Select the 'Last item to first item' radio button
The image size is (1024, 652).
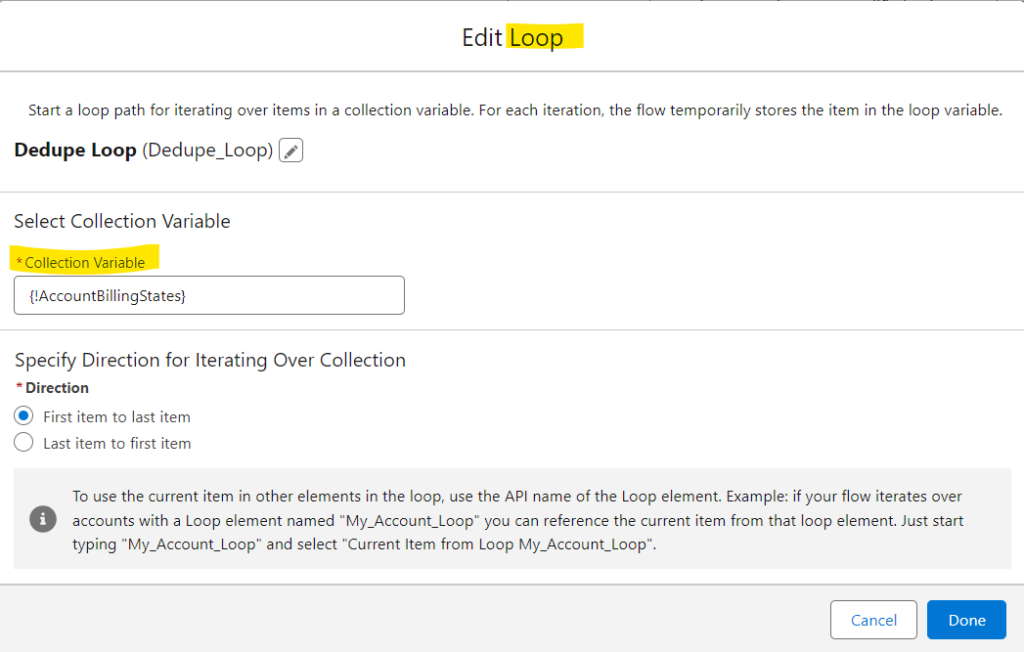[x=24, y=442]
